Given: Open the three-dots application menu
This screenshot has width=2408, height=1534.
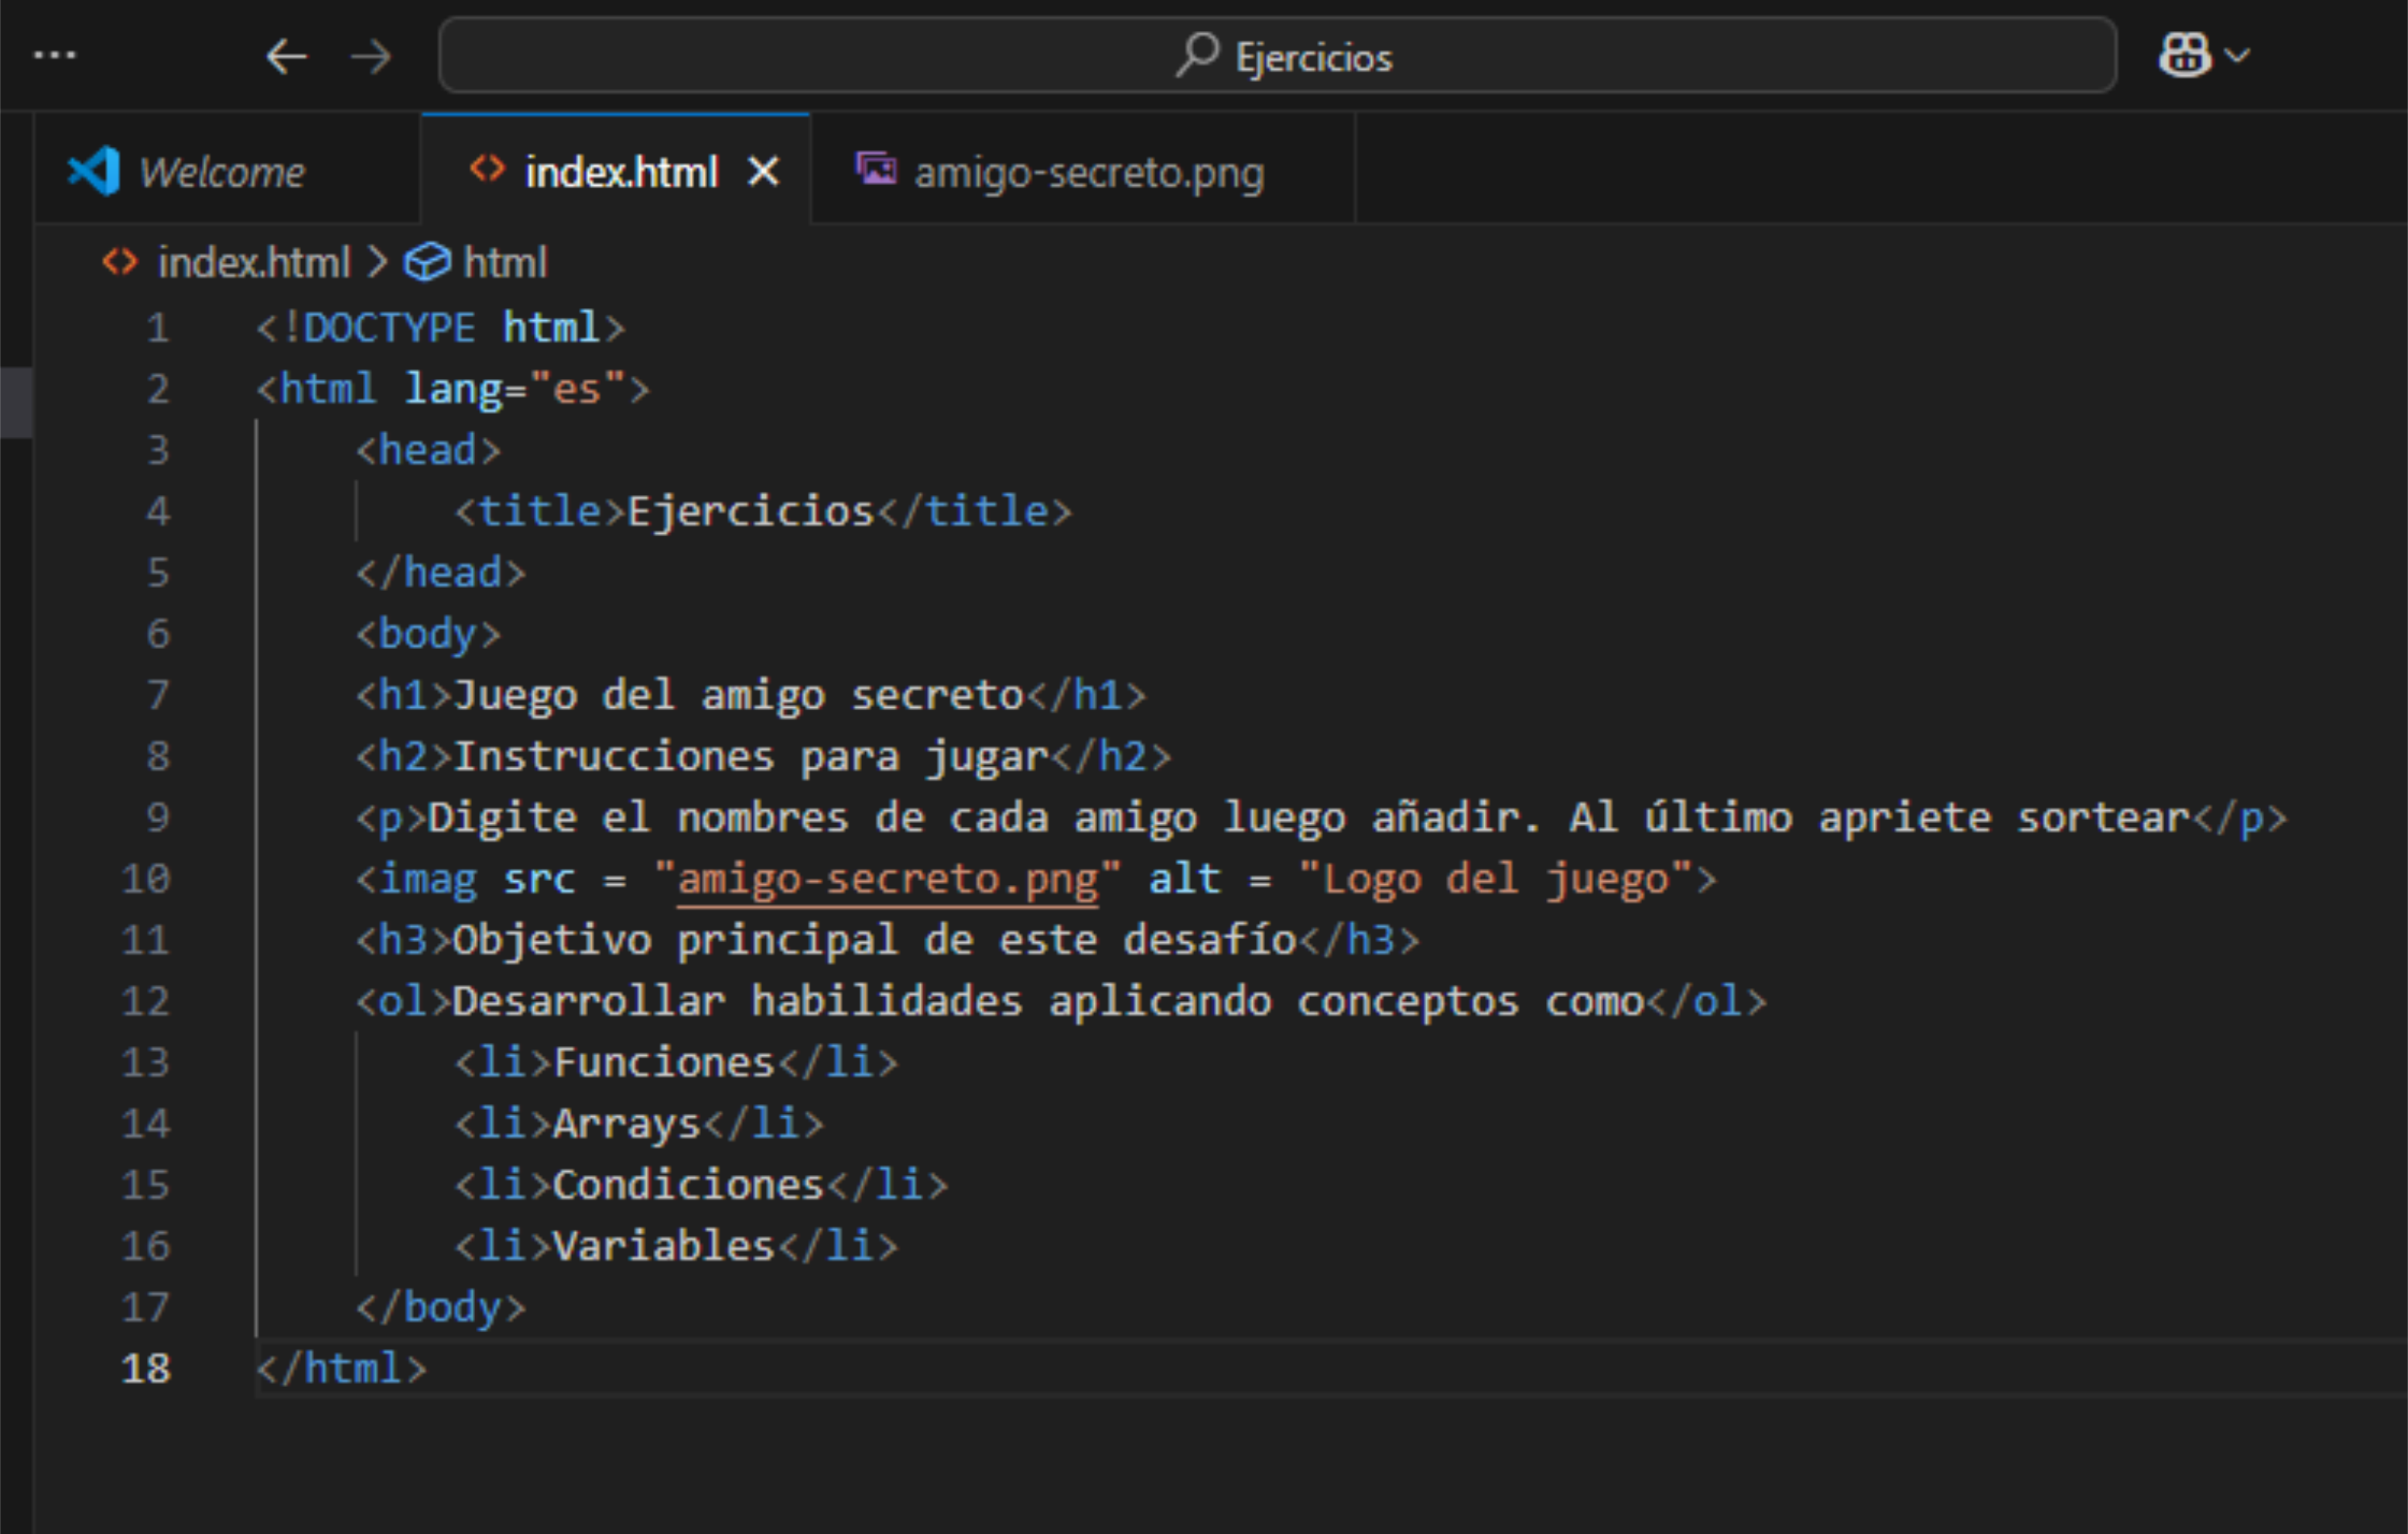Looking at the screenshot, I should point(54,55).
